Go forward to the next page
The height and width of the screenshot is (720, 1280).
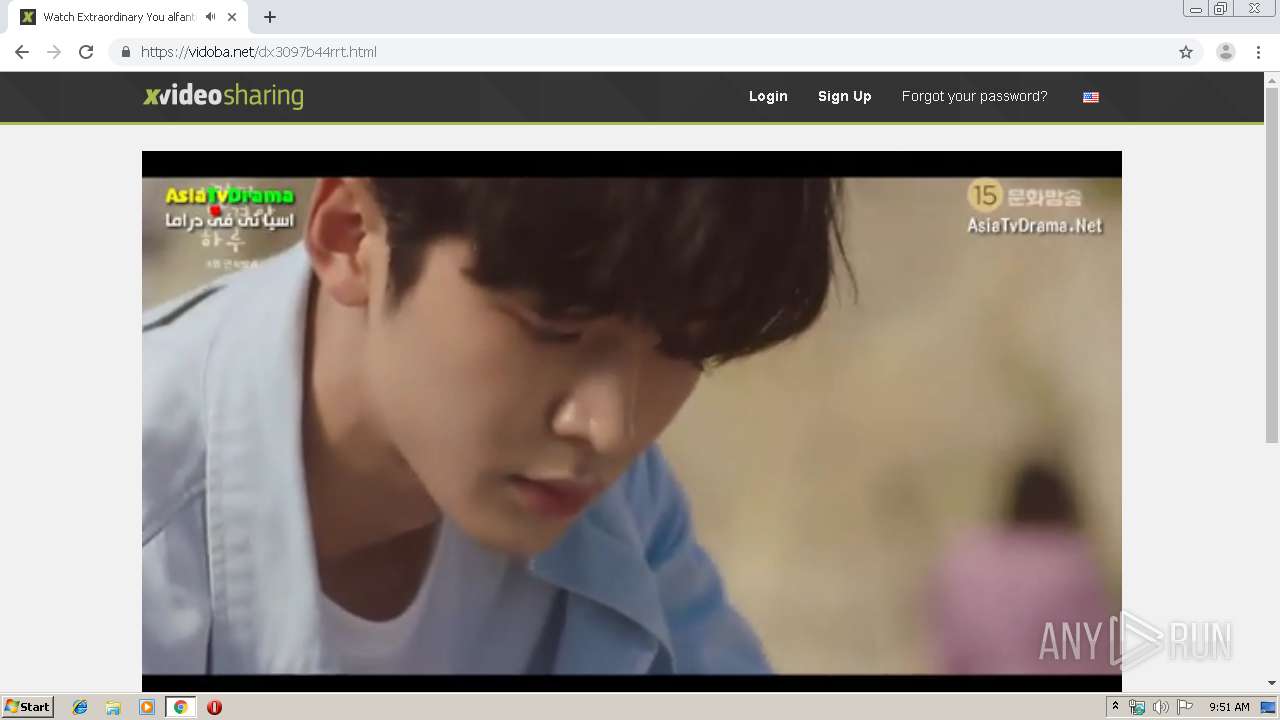pos(54,52)
